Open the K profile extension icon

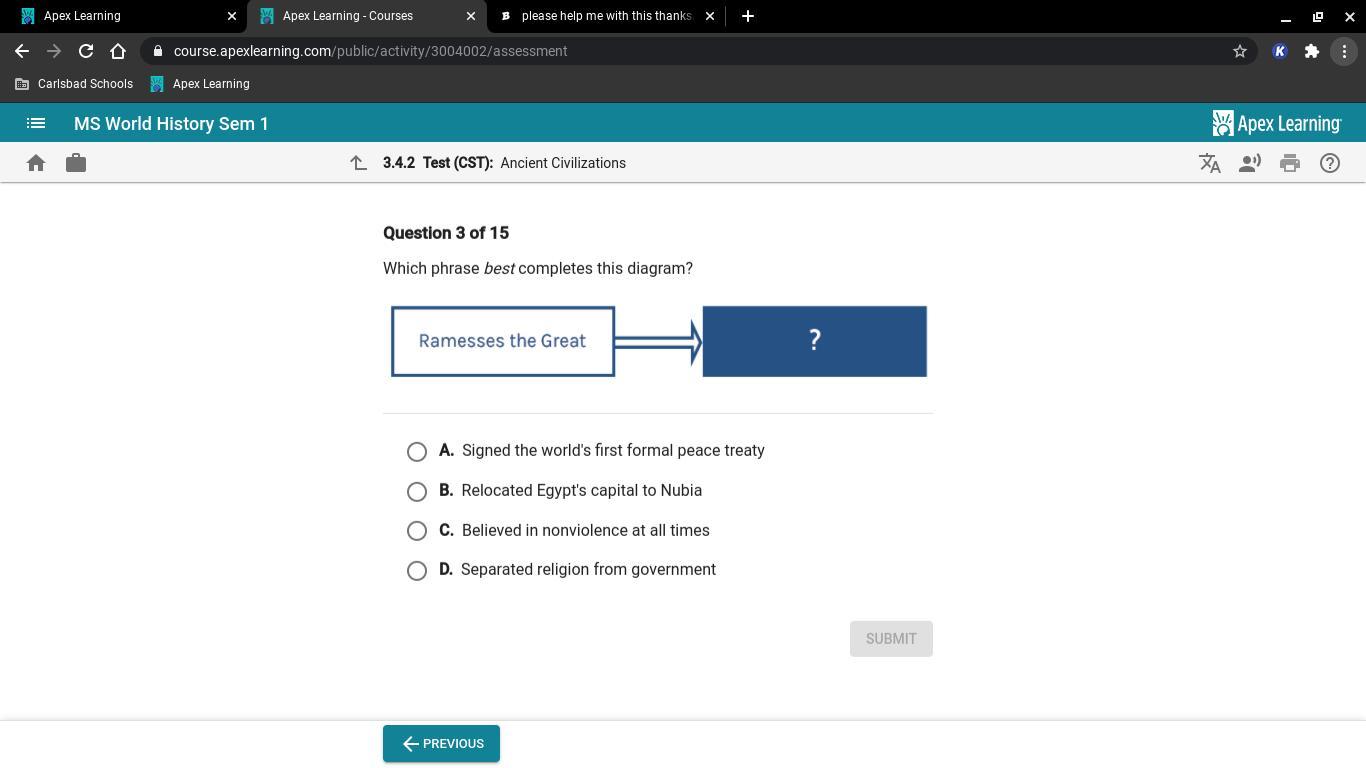[1280, 51]
